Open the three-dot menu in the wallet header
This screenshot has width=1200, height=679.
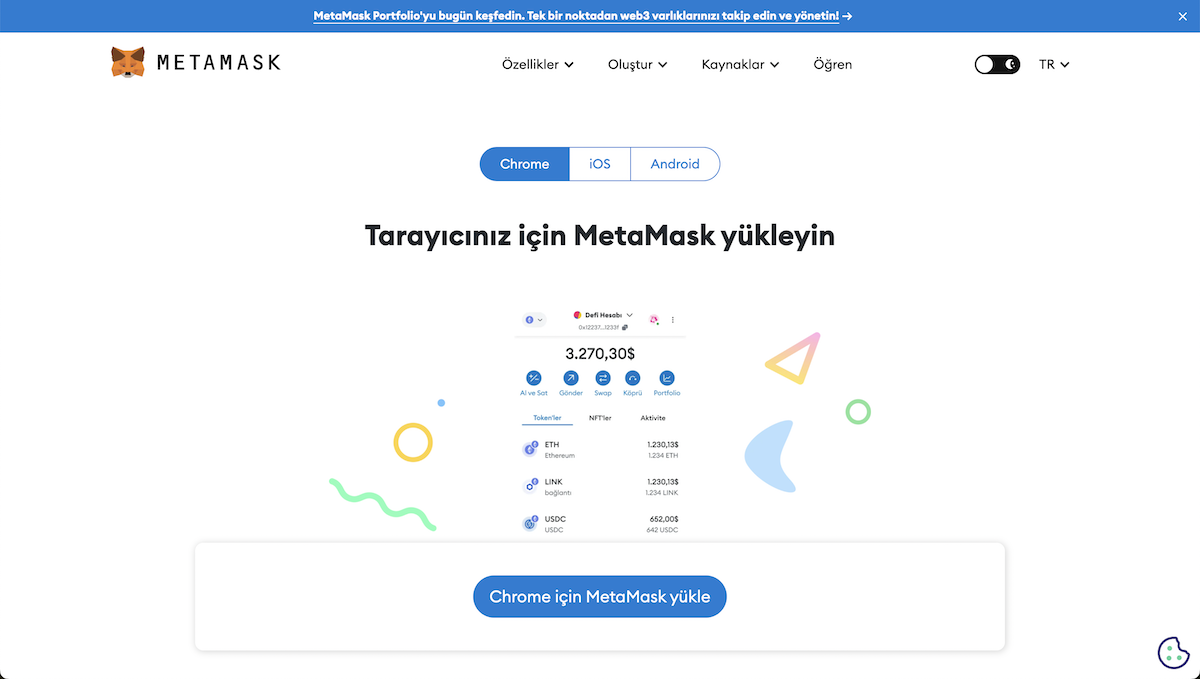pos(673,319)
